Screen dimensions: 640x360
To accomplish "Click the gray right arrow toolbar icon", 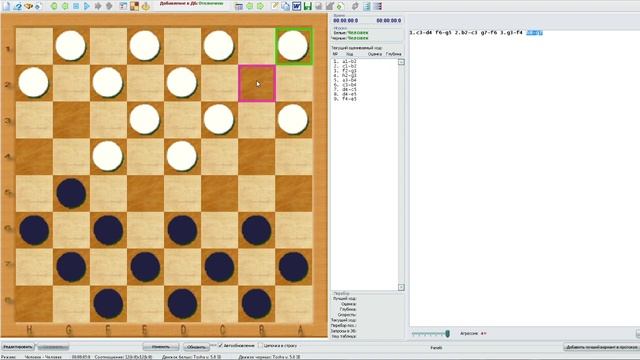I will 98,6.
